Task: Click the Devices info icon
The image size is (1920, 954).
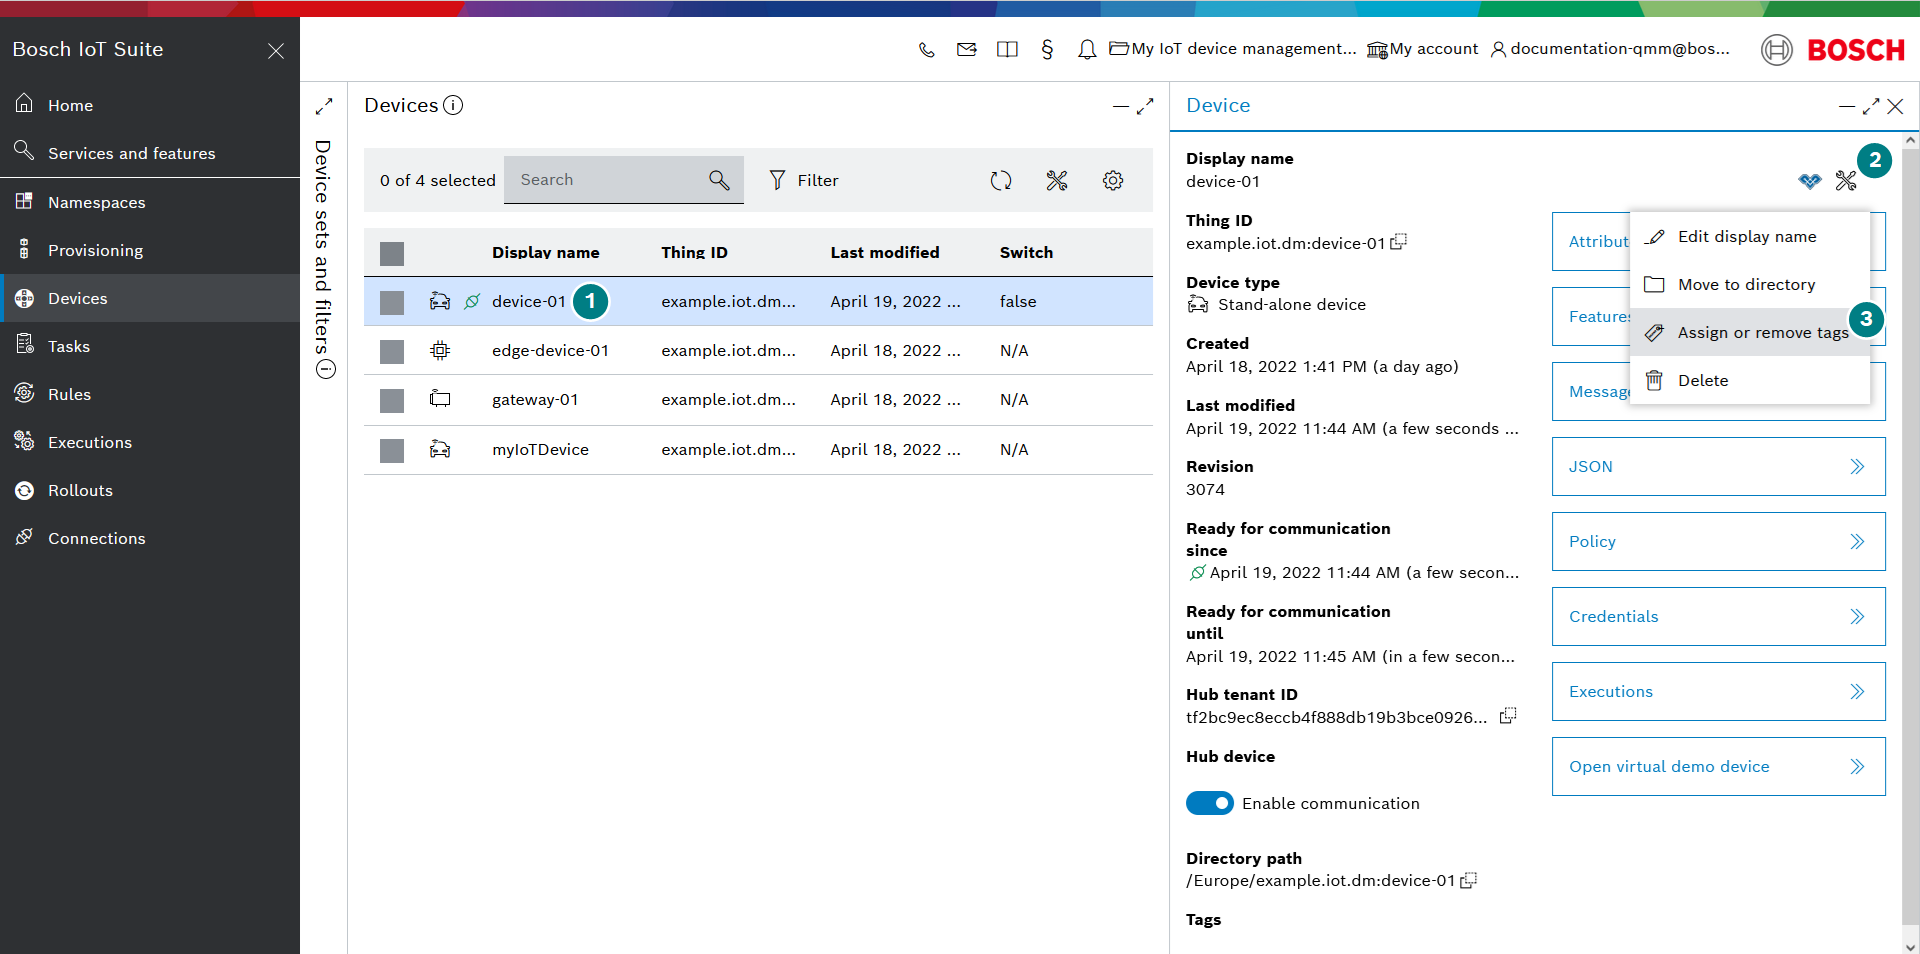Action: (x=453, y=105)
